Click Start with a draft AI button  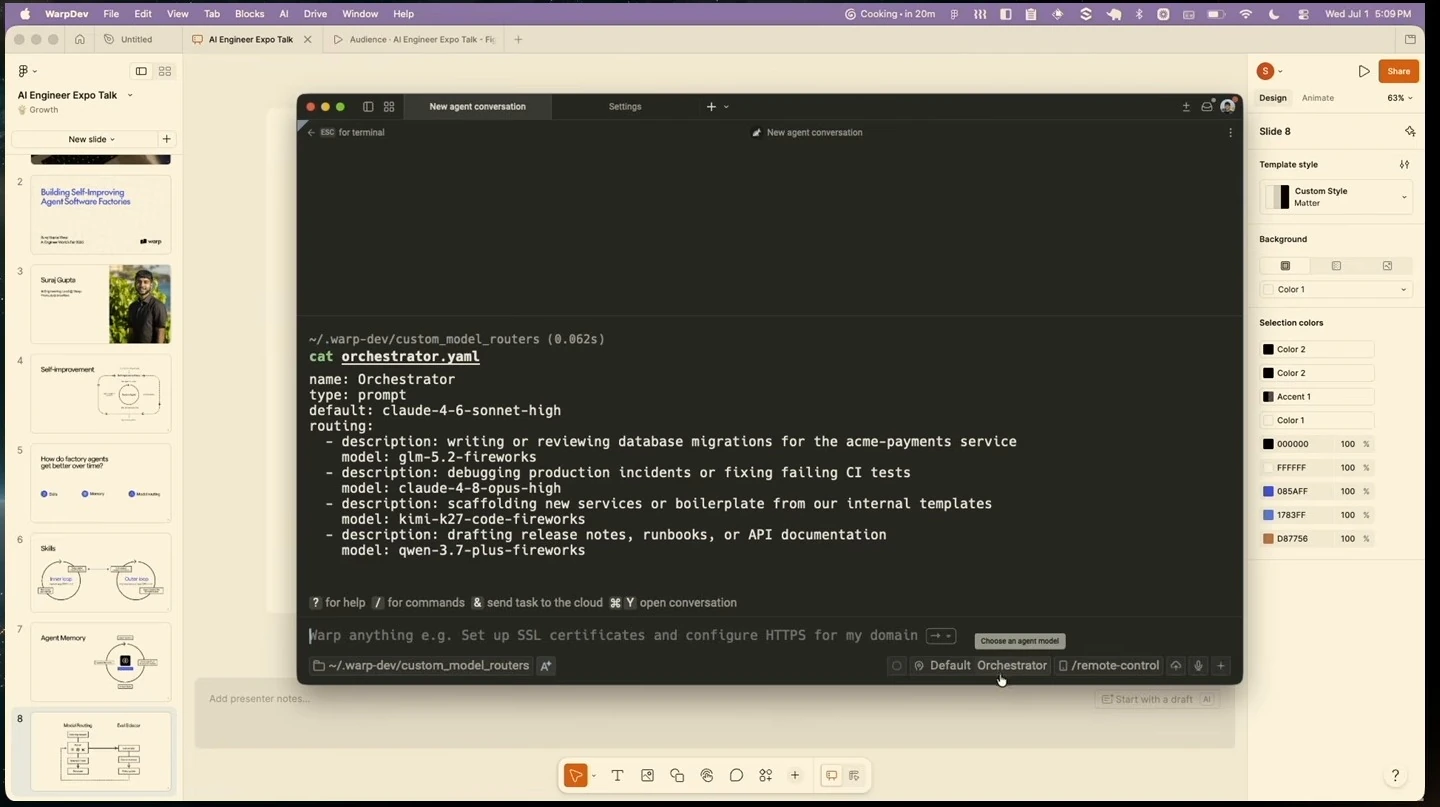(1157, 699)
